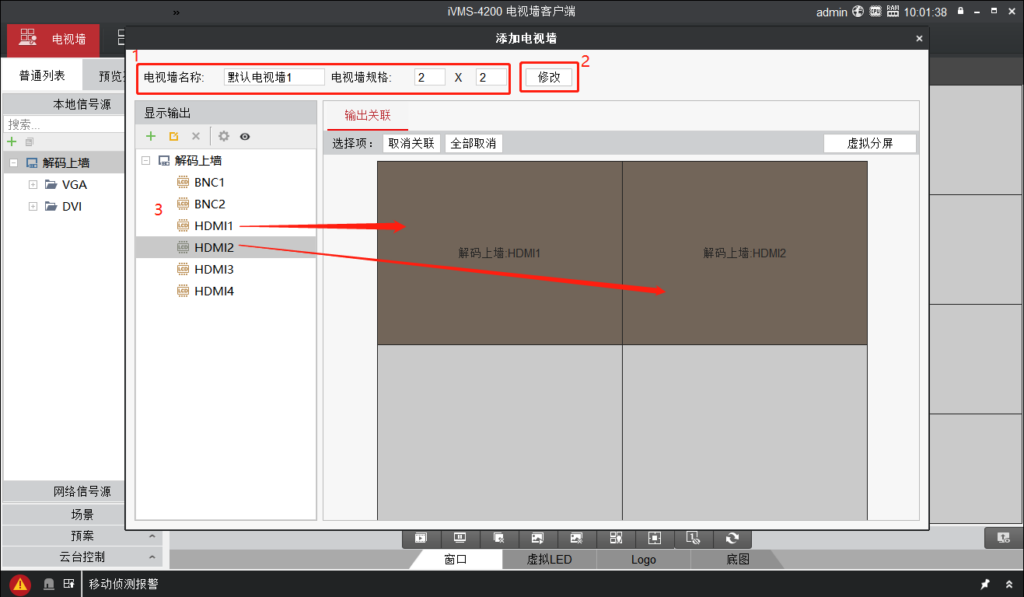Viewport: 1024px width, 597px height.
Task: Expand the DVI folder node
Action: click(33, 207)
